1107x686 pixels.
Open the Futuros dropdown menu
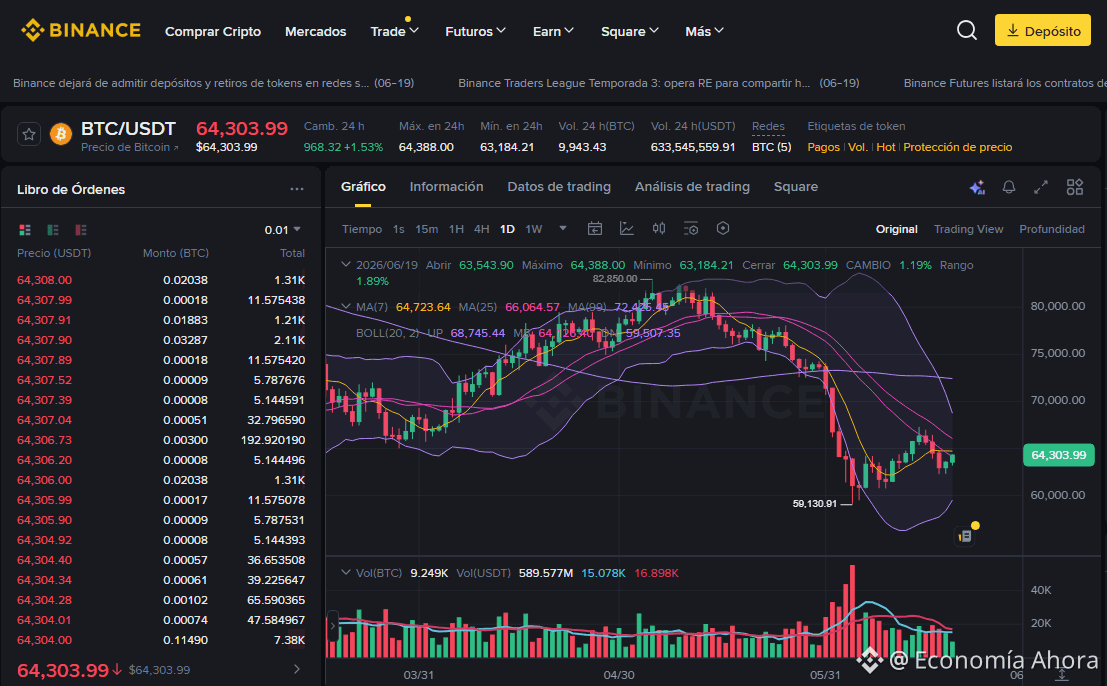click(475, 31)
